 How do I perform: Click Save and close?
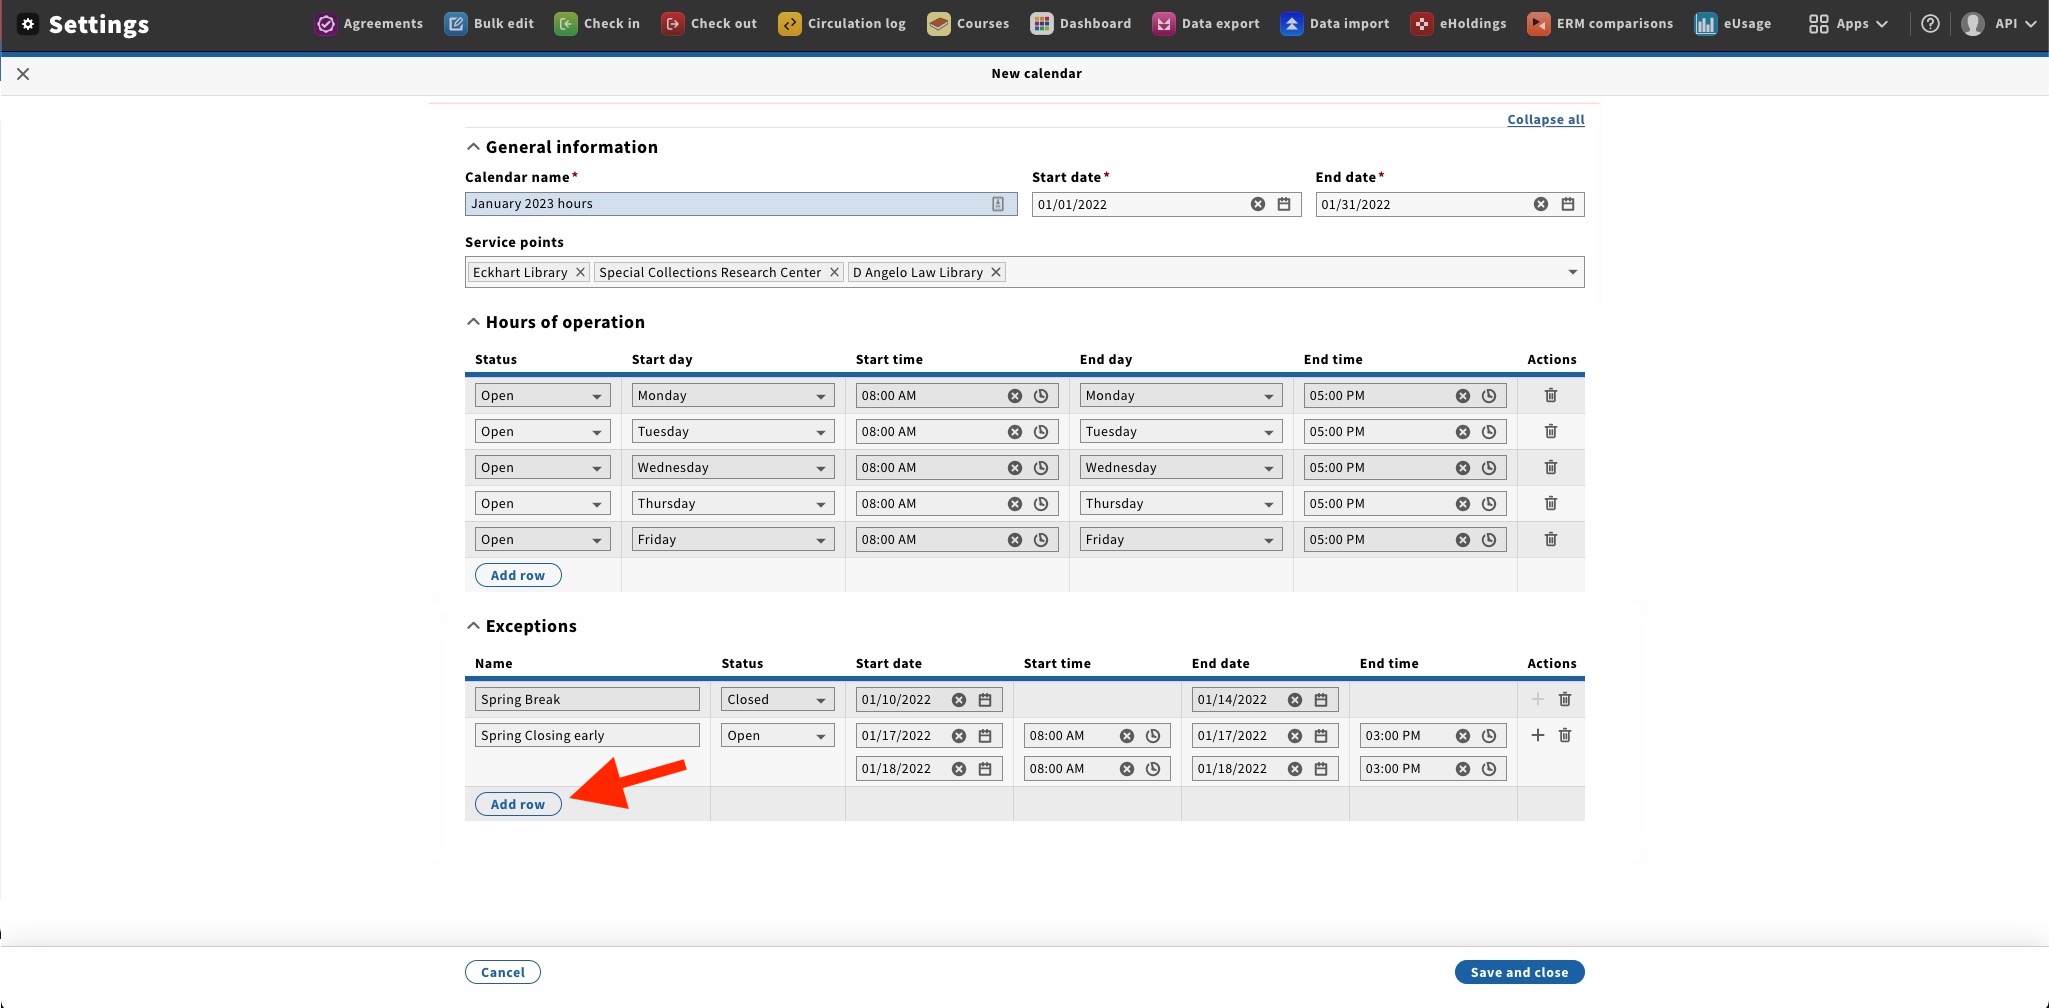(x=1519, y=972)
